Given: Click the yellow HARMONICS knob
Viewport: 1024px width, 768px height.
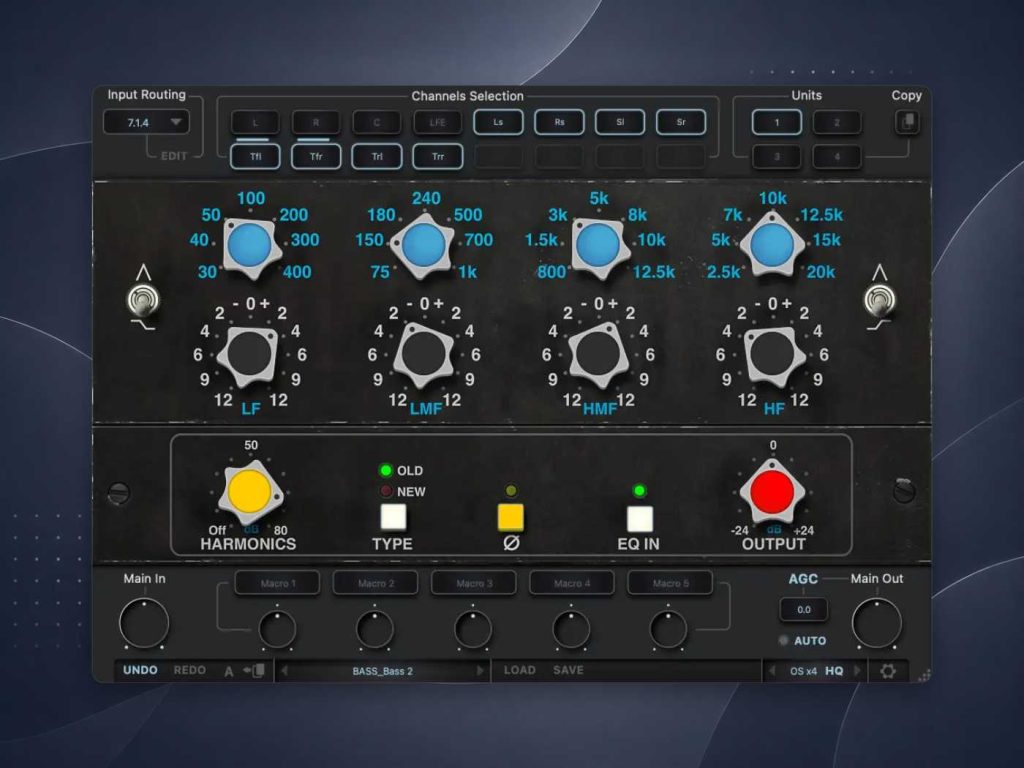Looking at the screenshot, I should (x=250, y=492).
